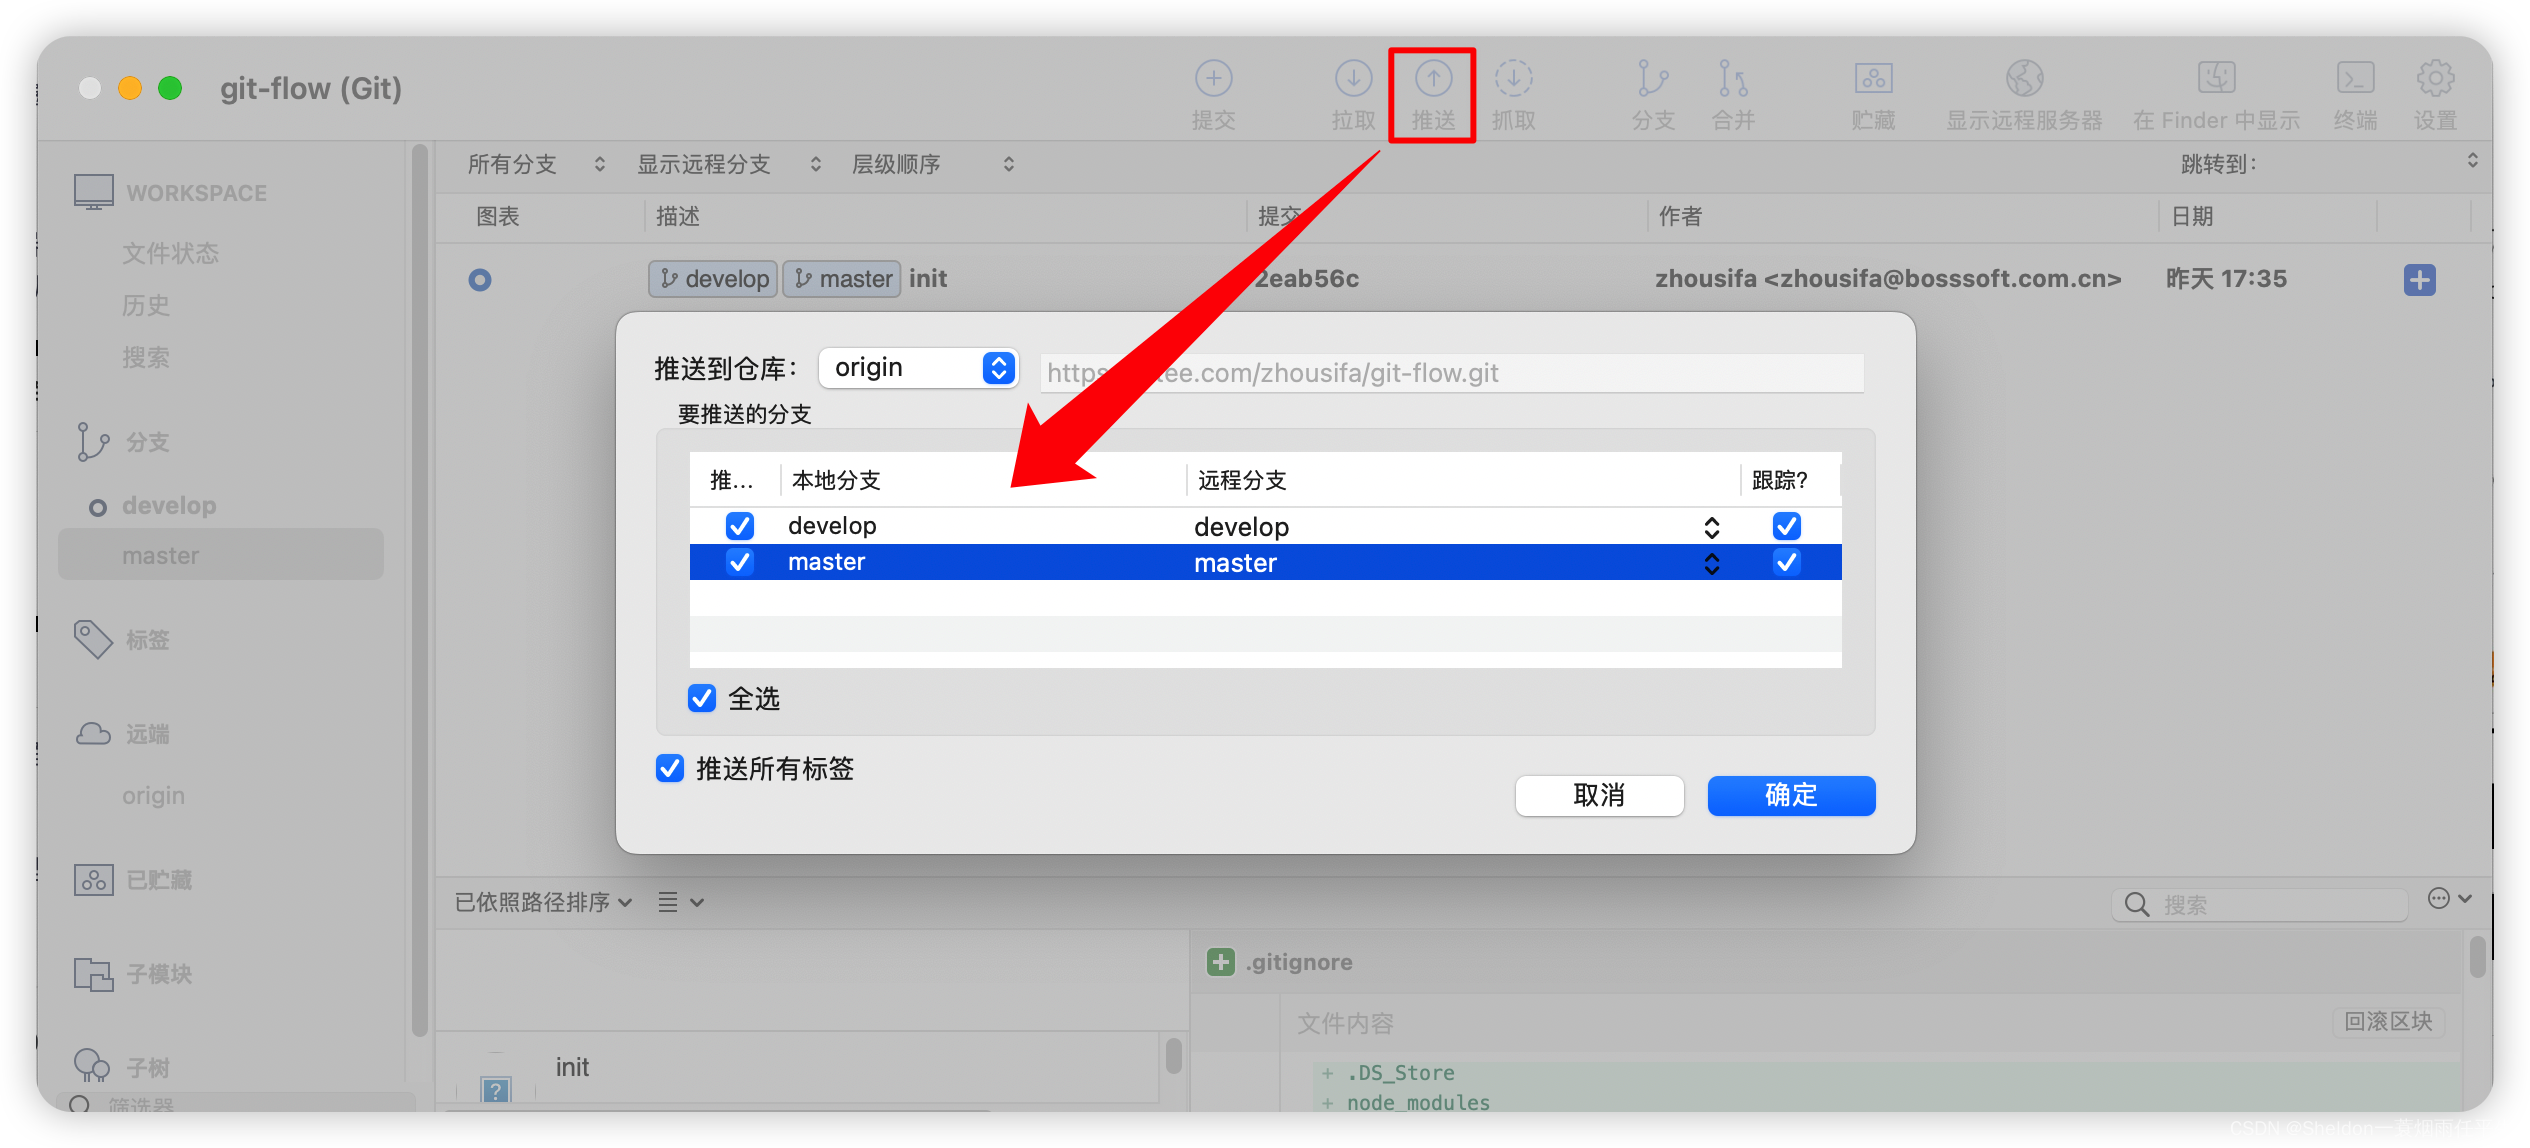Uncheck push checkbox for develop branch
This screenshot has height=1148, width=2530.
pyautogui.click(x=740, y=526)
